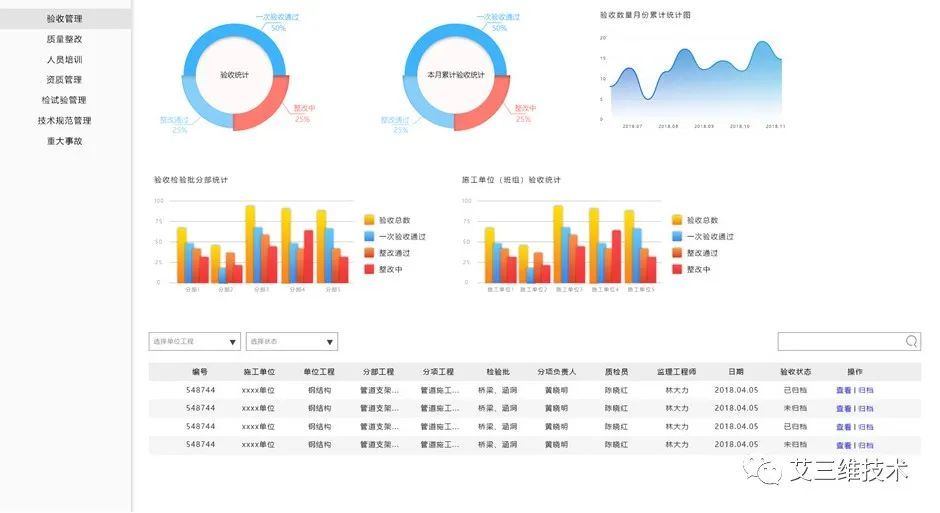Click 归档 link in the first table row
940x513 pixels.
point(865,391)
